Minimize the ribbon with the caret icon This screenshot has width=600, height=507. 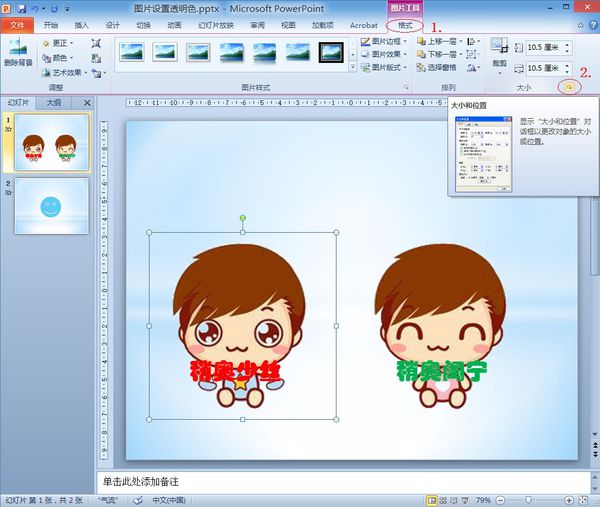click(x=580, y=25)
